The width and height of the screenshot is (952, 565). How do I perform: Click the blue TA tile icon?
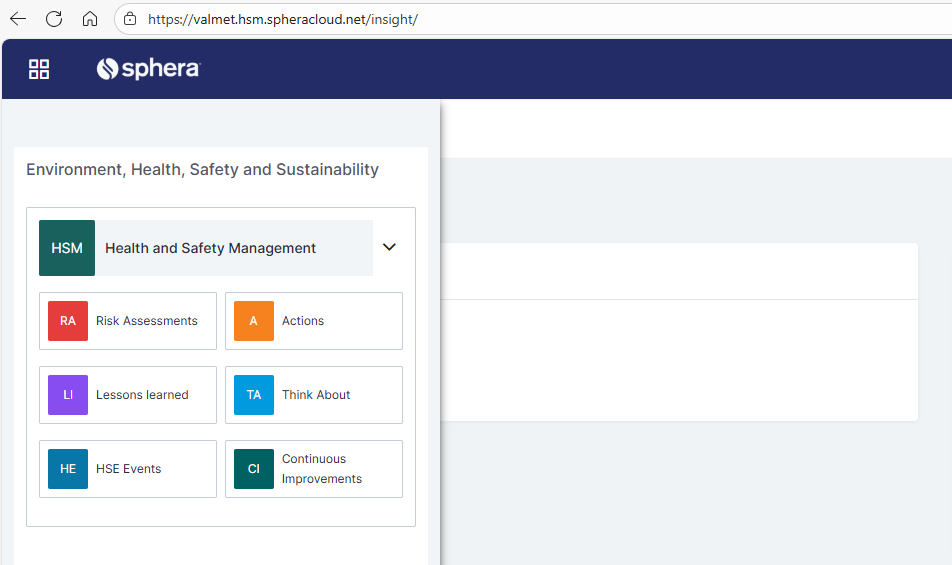point(254,395)
